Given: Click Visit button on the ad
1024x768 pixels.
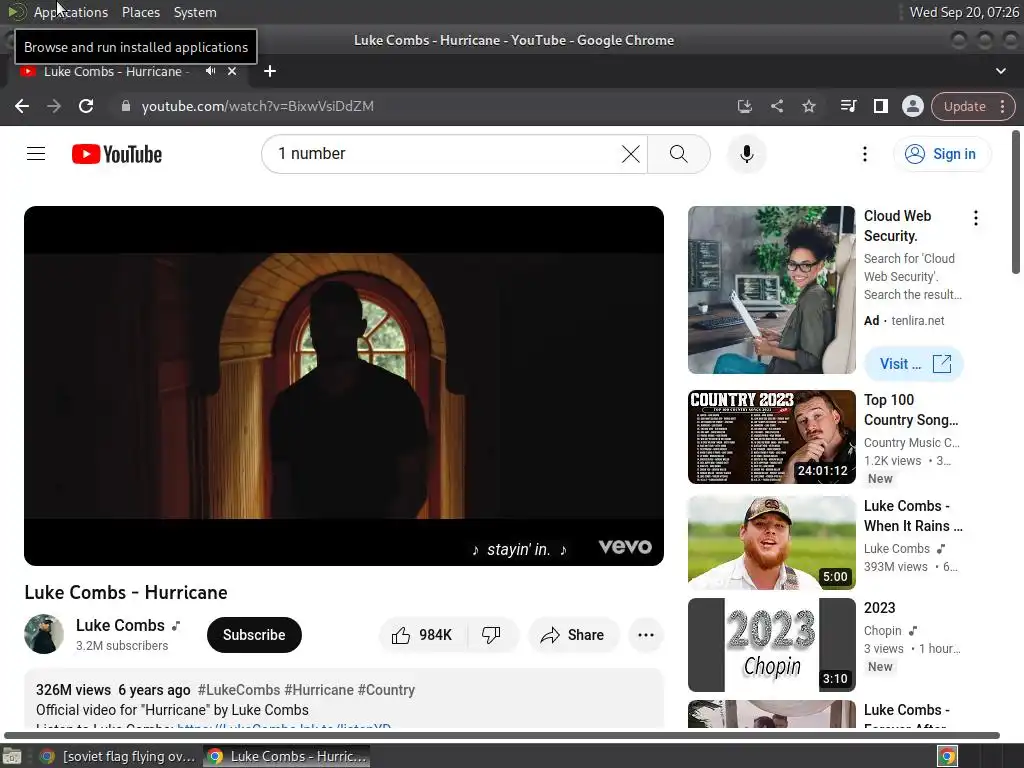Looking at the screenshot, I should click(x=914, y=364).
